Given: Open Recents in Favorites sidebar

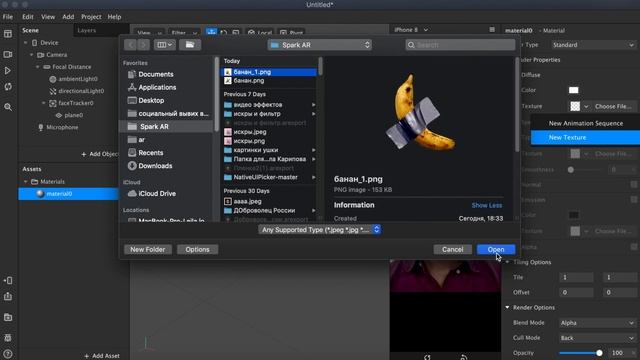Looking at the screenshot, I should click(151, 153).
